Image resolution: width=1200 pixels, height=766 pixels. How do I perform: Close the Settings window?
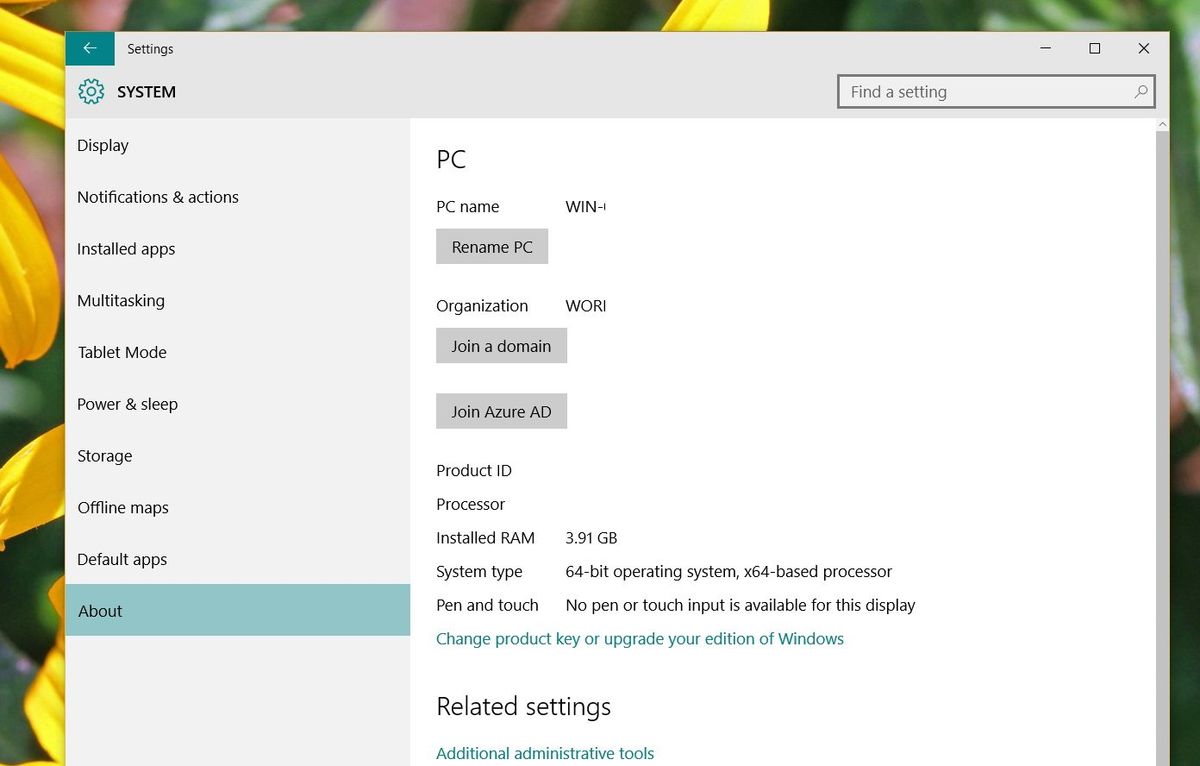coord(1144,48)
